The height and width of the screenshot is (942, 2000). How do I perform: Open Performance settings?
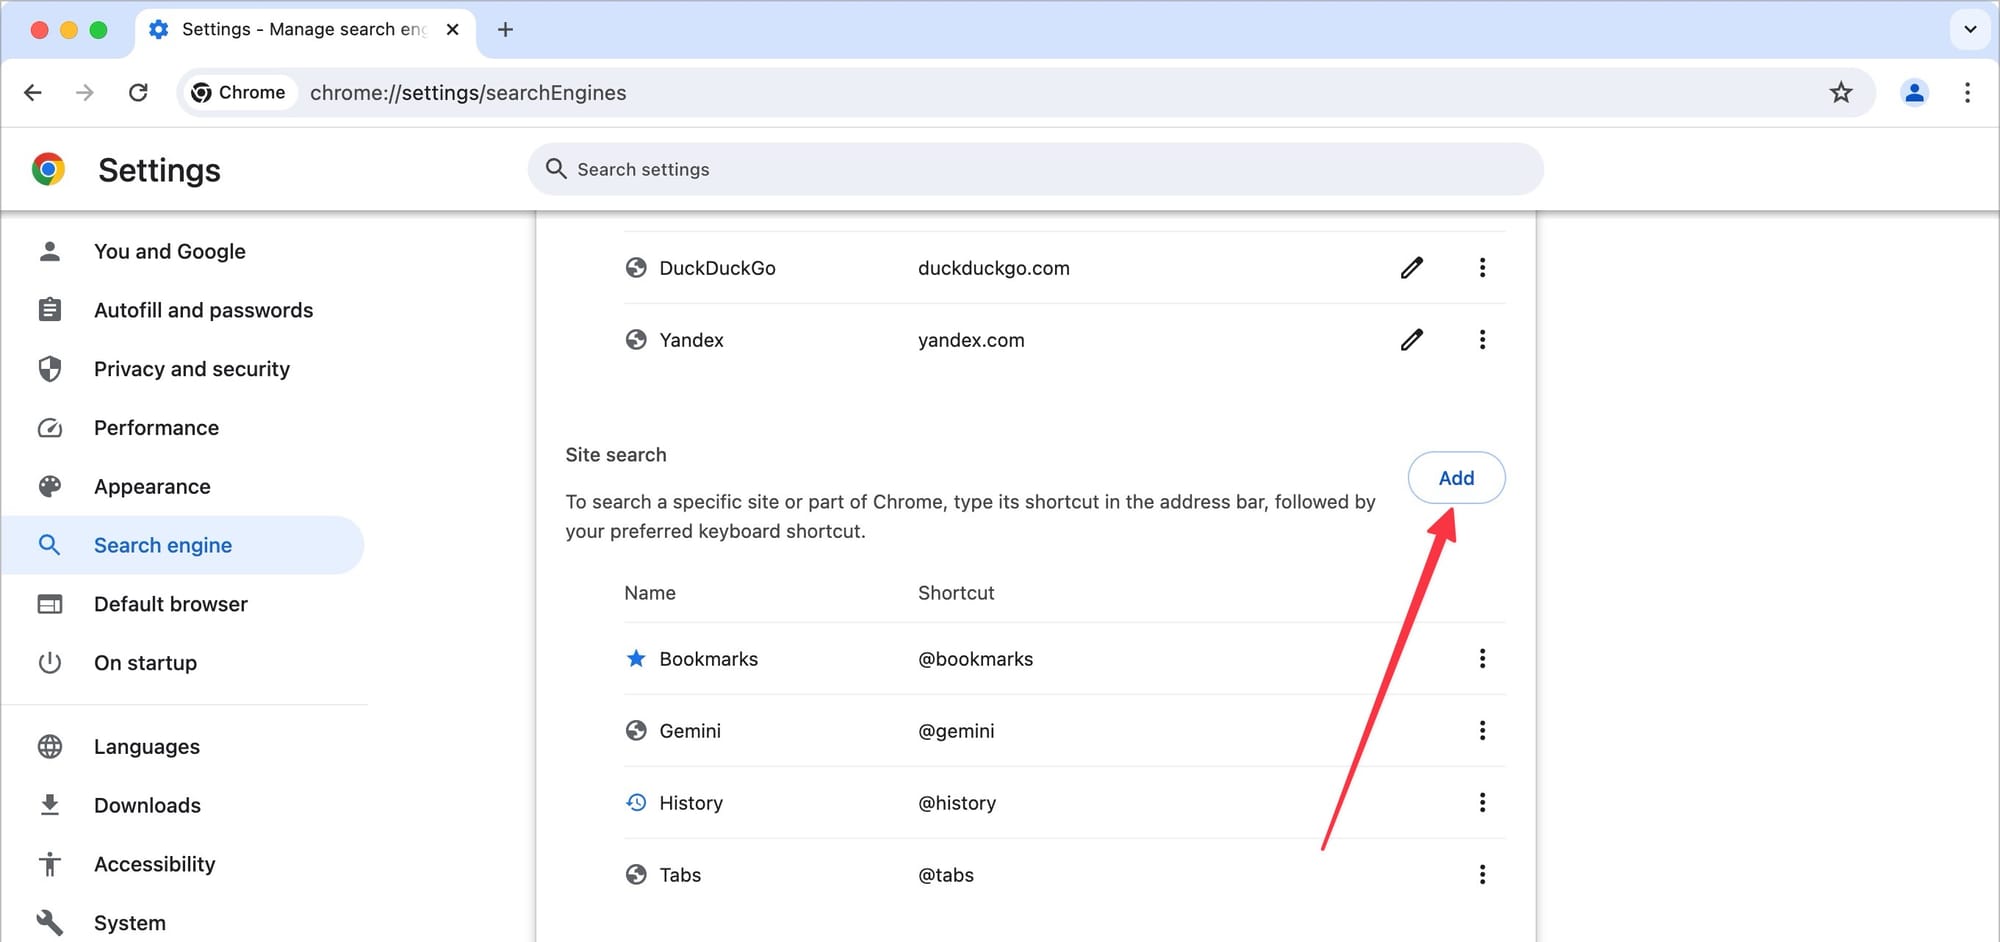pos(183,428)
